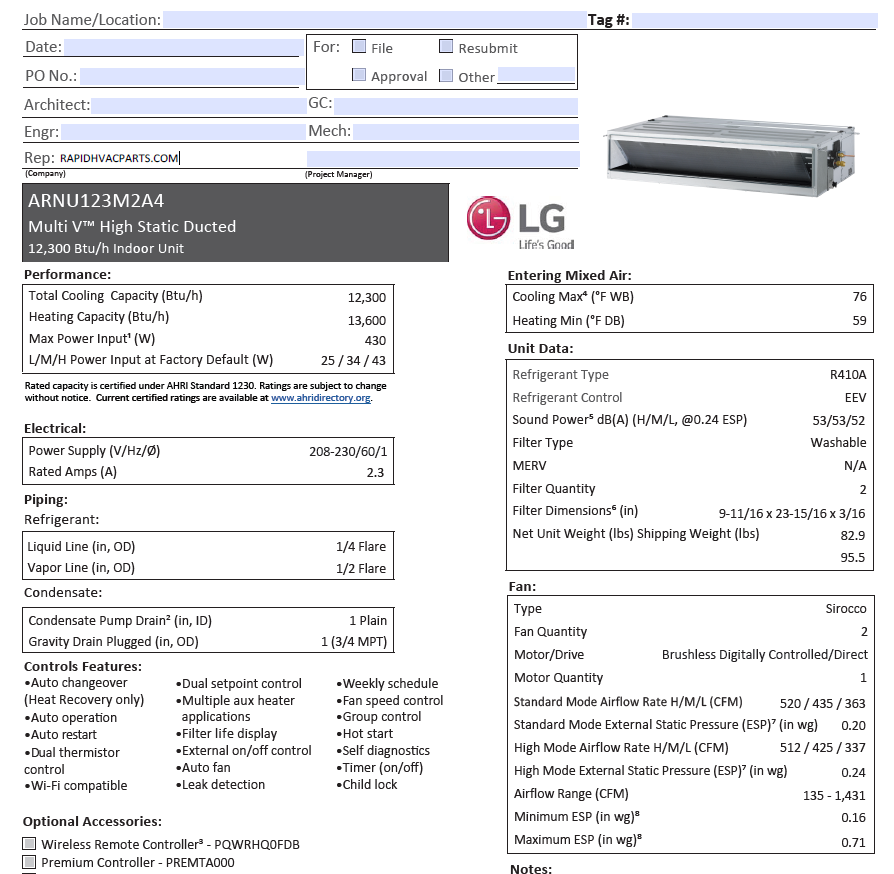894x874 pixels.
Task: Click the Child lock feature text
Action: [367, 784]
